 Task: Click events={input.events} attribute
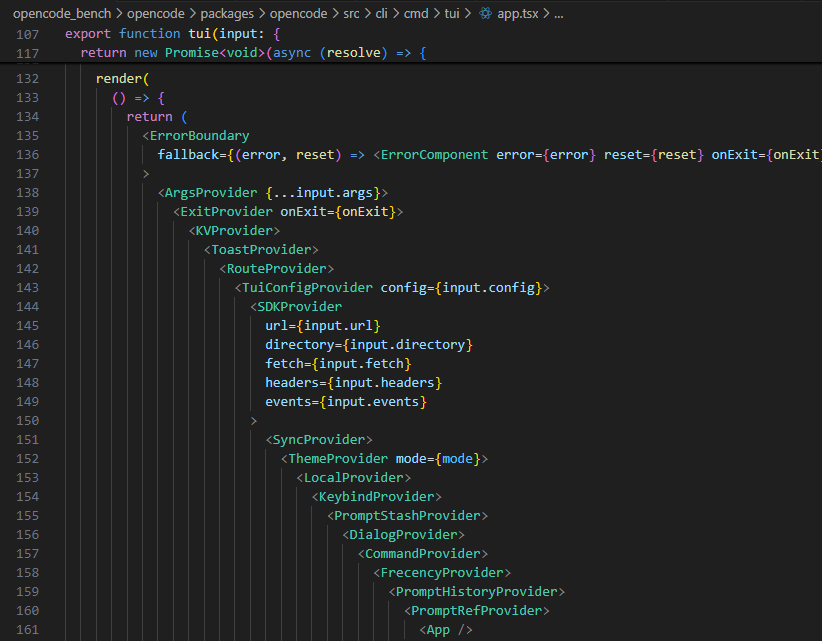click(345, 401)
